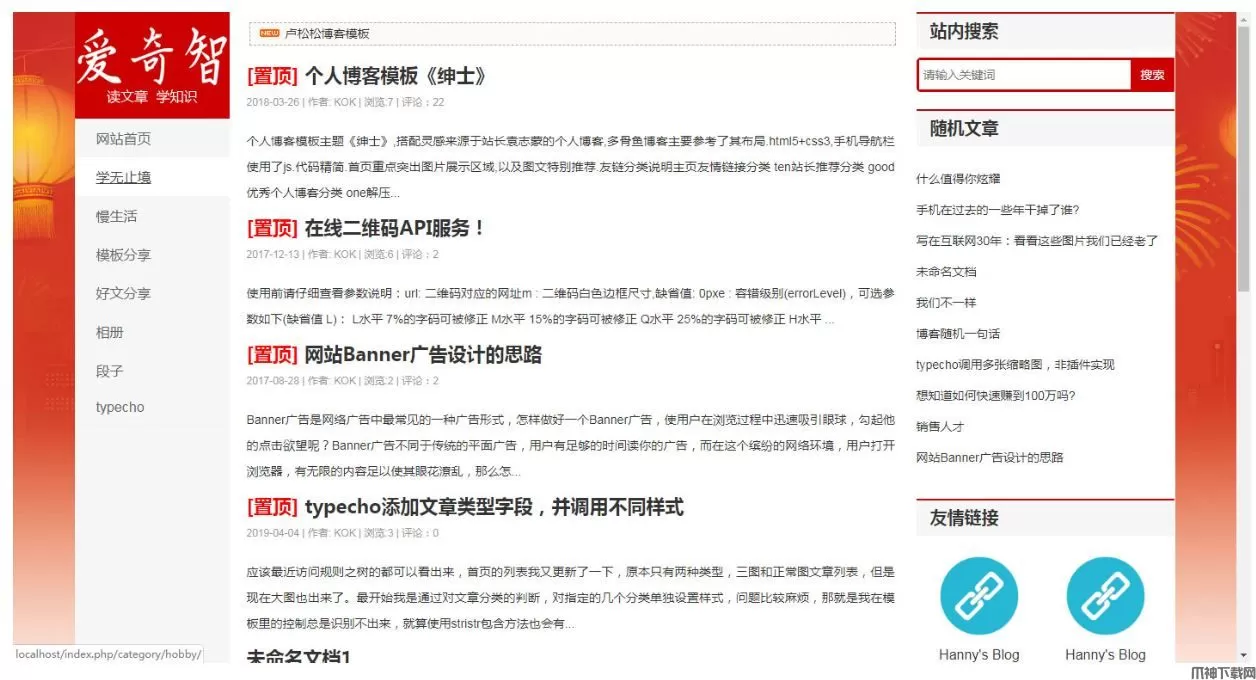Open 未命名文档 in random articles
This screenshot has height=680, width=1256.
pyautogui.click(x=946, y=272)
